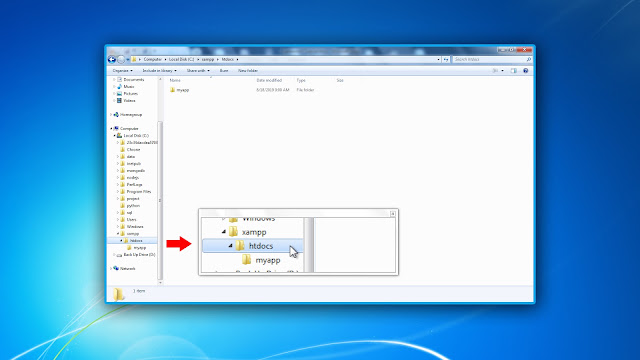Viewport: 640px width, 360px height.
Task: Open the view options dropdown arrow
Action: [502, 71]
